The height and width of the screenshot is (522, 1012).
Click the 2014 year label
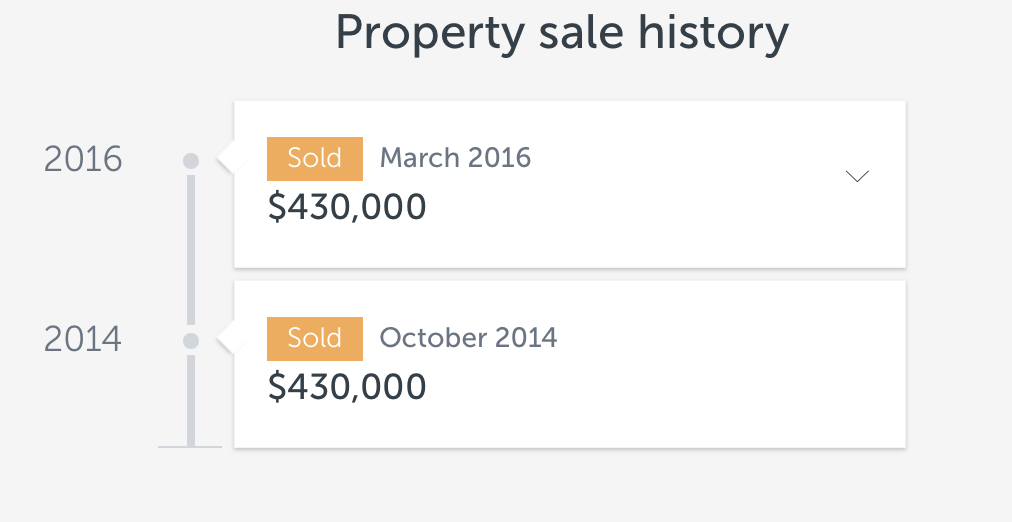(x=83, y=339)
